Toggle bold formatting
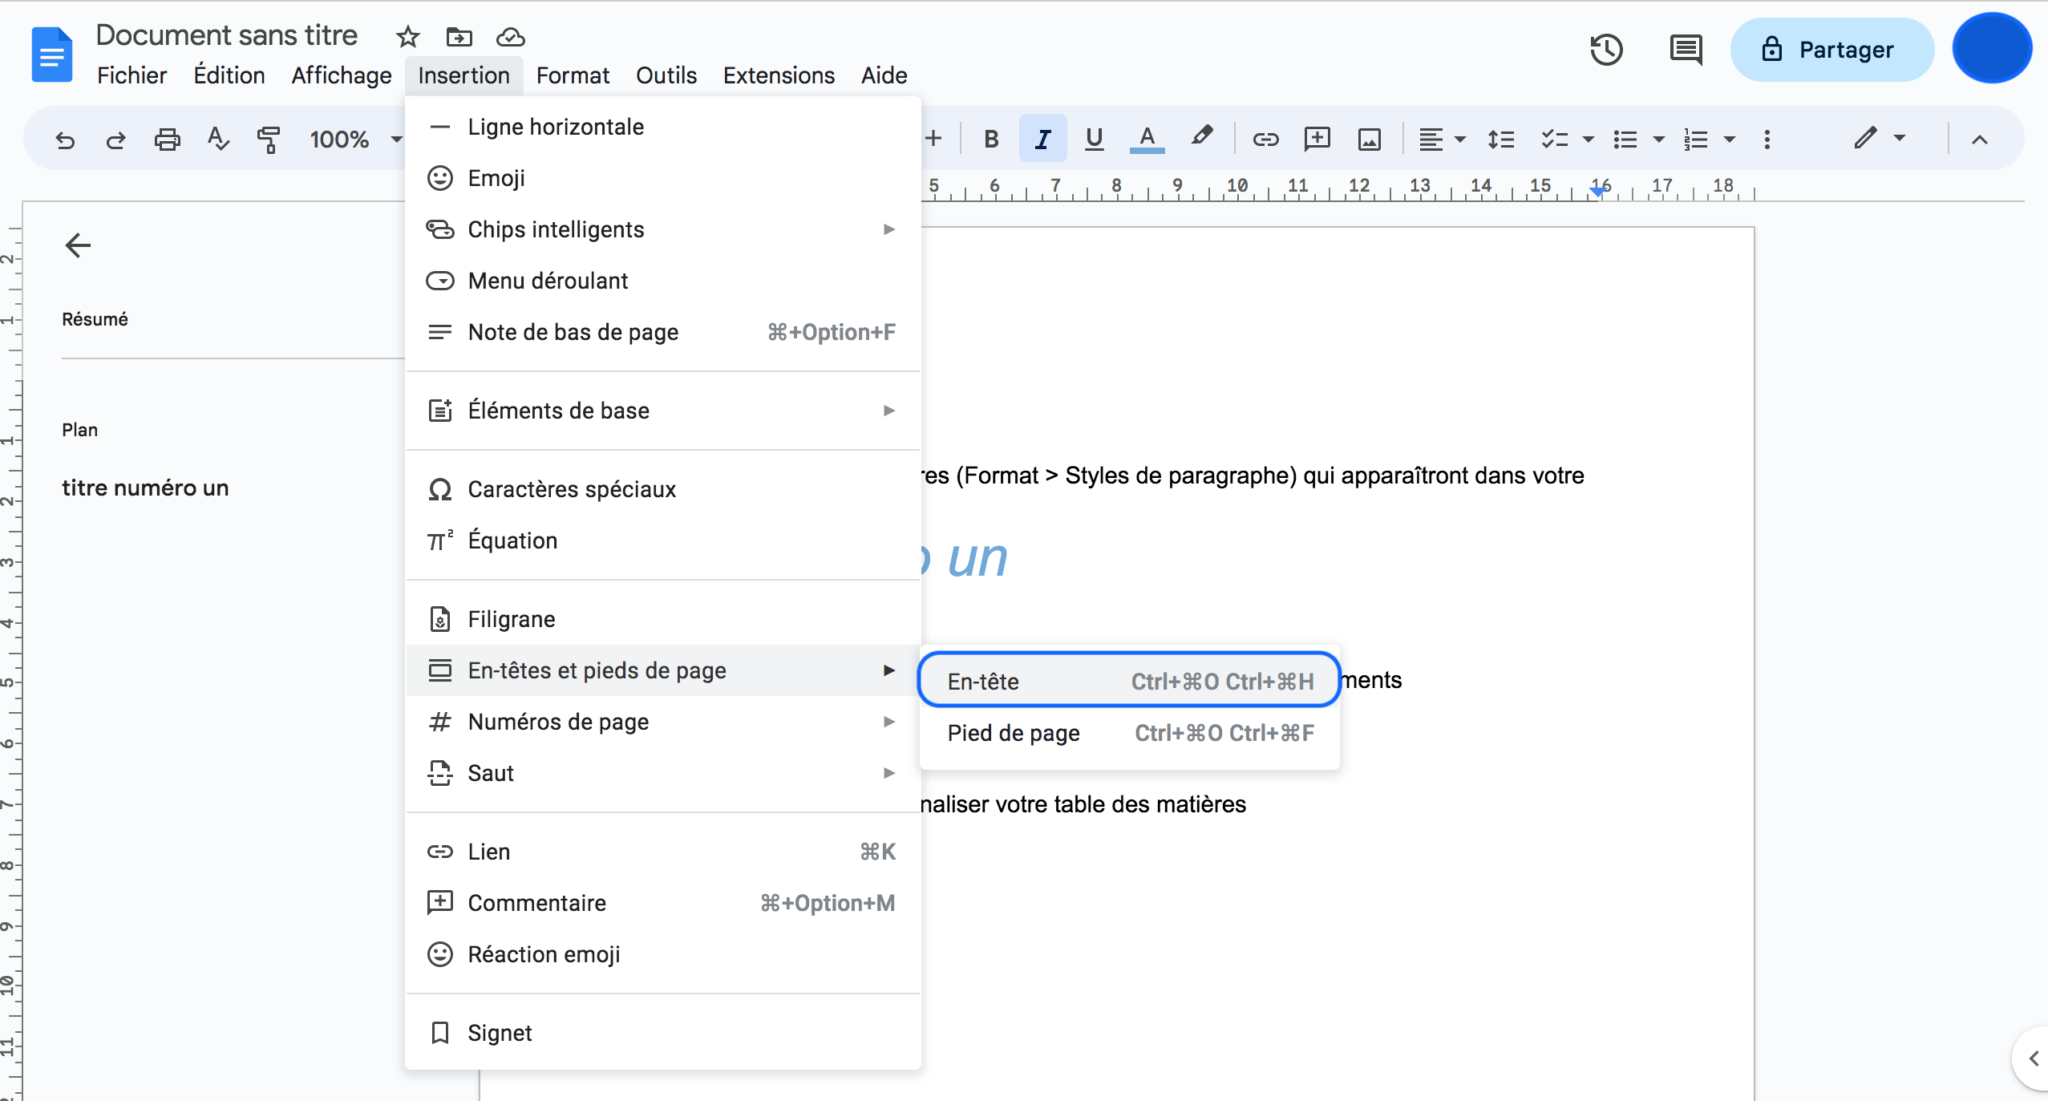 coord(990,138)
